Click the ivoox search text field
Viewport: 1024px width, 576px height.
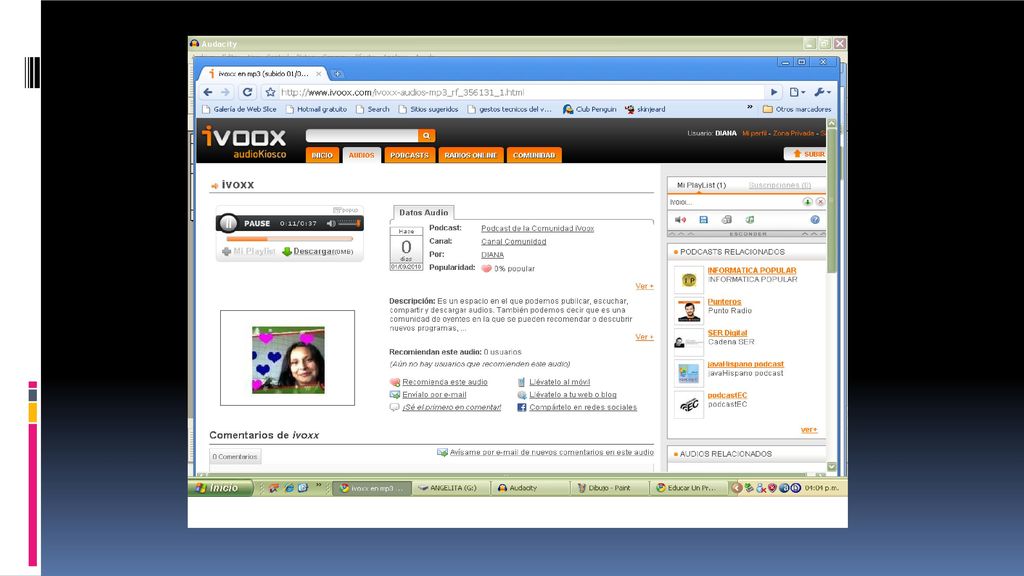pos(362,135)
